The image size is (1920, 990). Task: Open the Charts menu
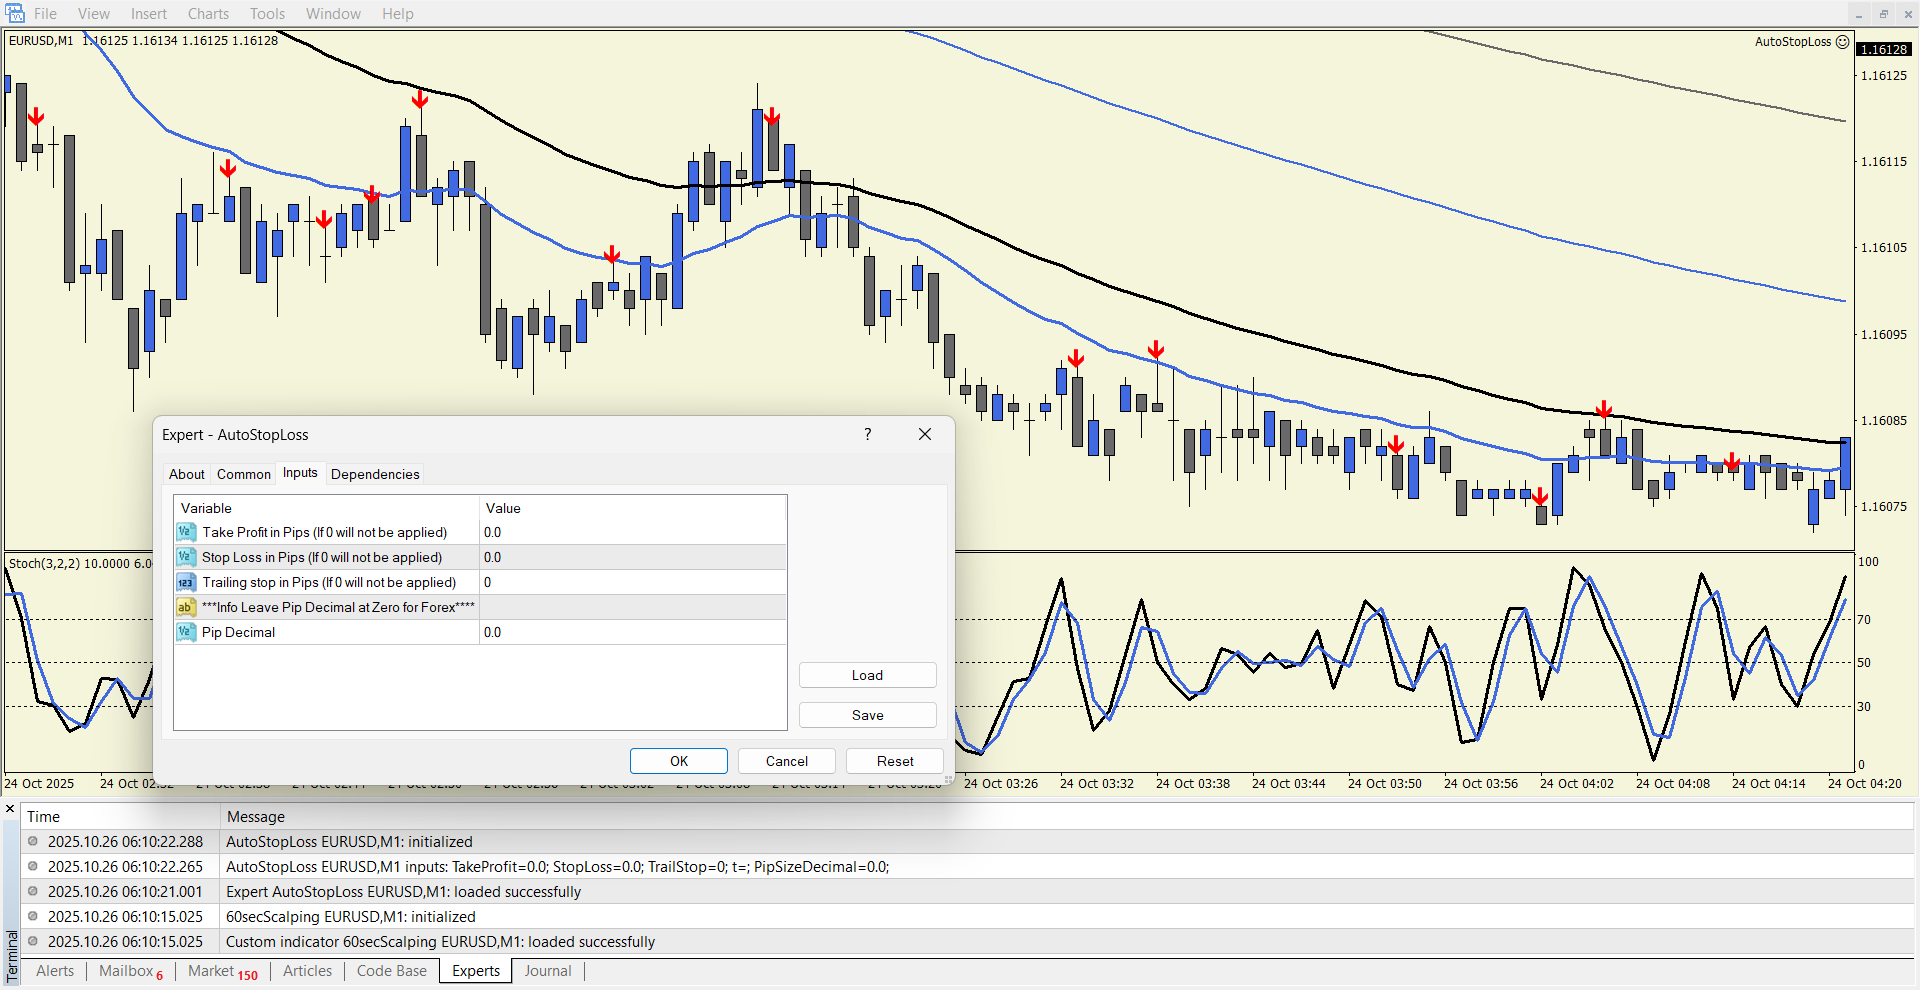(x=208, y=14)
